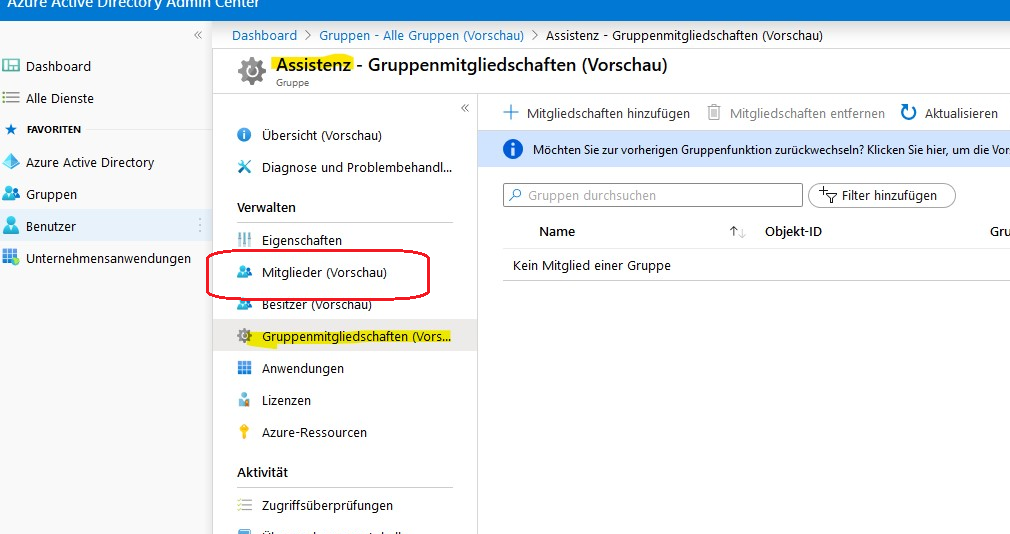Click Filter hinzufügen button

[881, 195]
